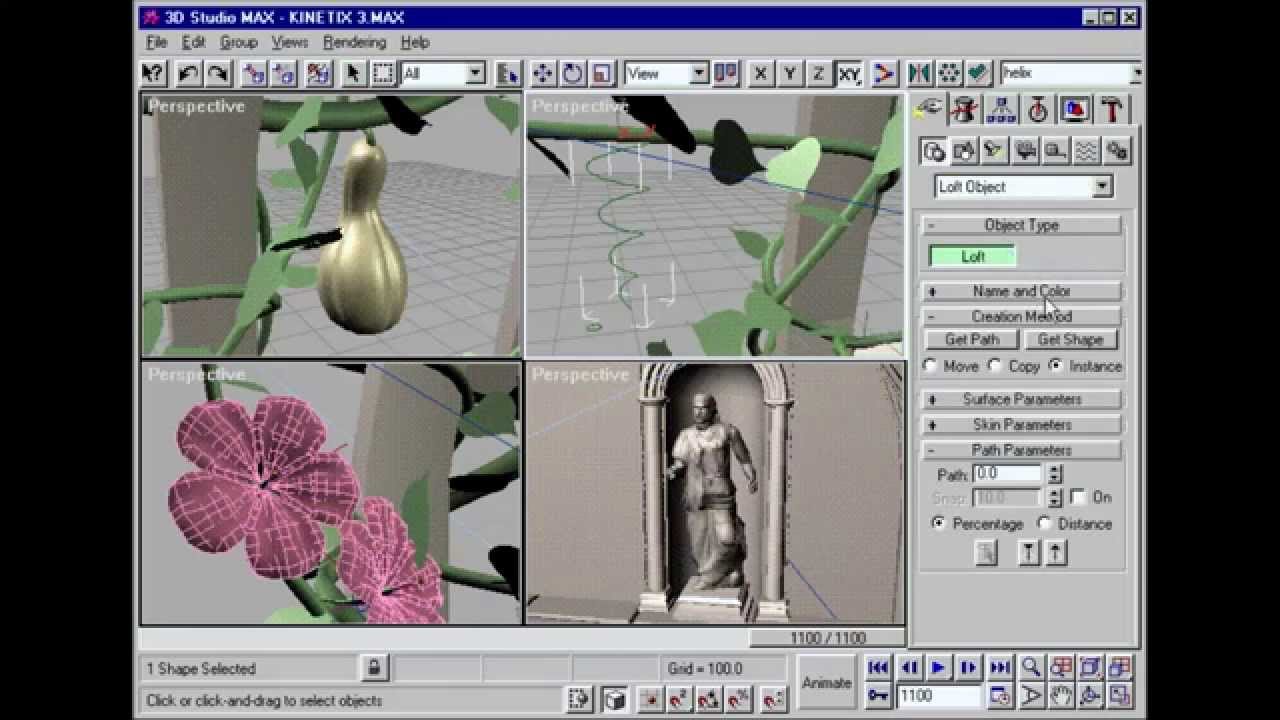Screen dimensions: 1280x720
Task: Select the Geometry category icon
Action: coord(934,150)
